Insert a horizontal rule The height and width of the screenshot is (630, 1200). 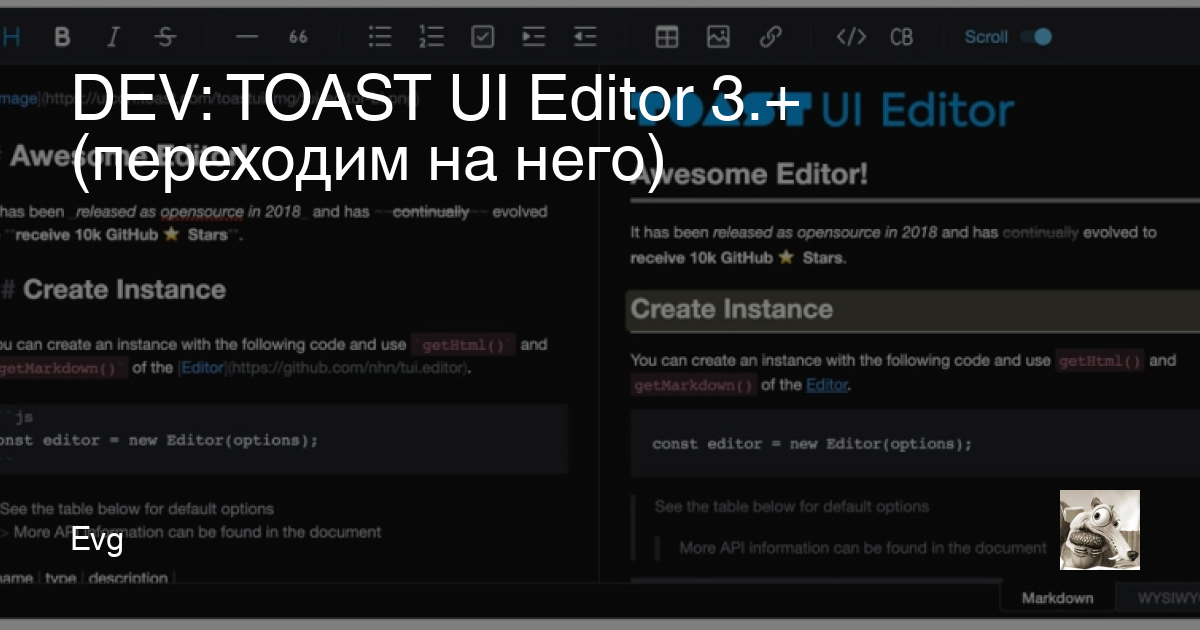coord(246,36)
